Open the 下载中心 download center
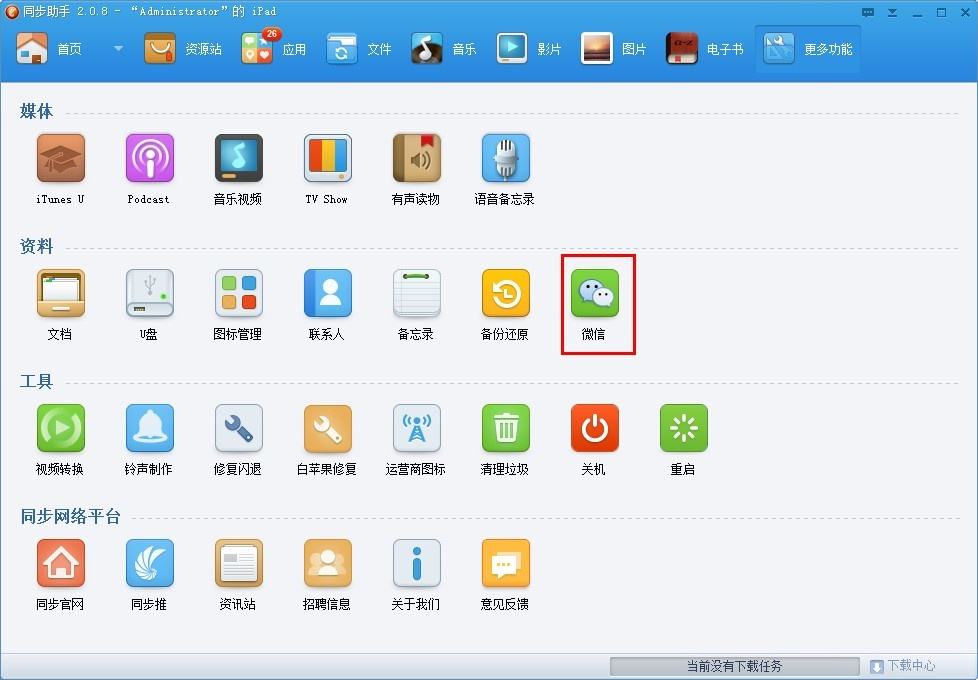The image size is (978, 680). [903, 666]
